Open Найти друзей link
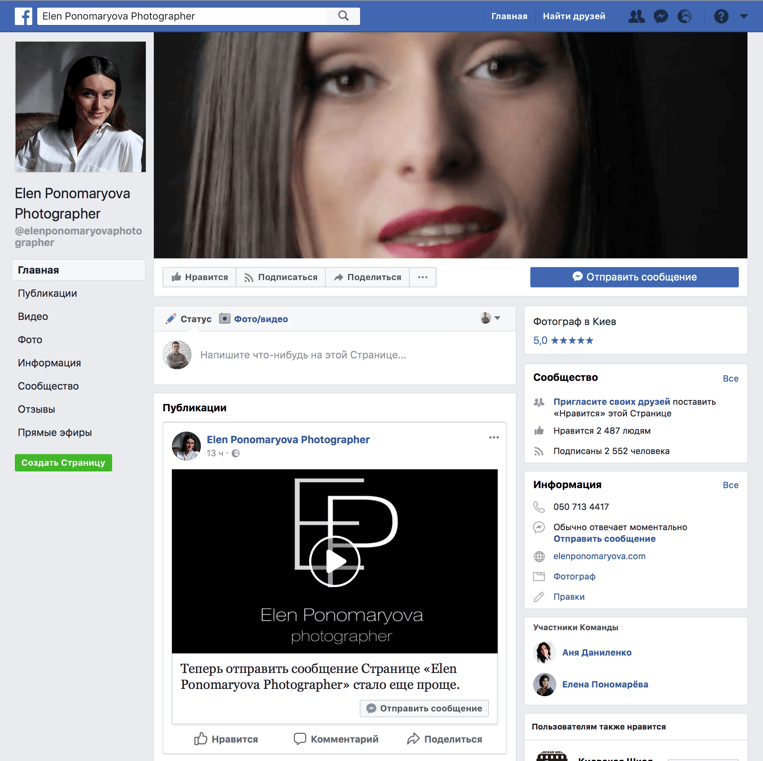The height and width of the screenshot is (761, 763). coord(574,16)
